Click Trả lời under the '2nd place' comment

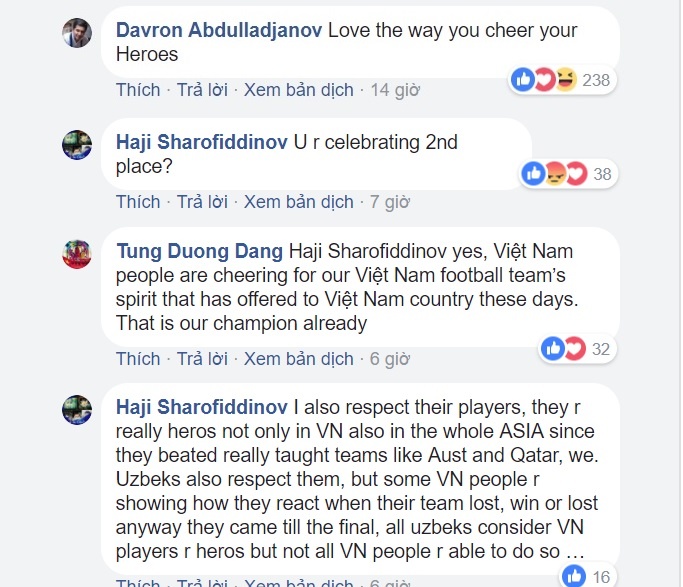coord(203,202)
